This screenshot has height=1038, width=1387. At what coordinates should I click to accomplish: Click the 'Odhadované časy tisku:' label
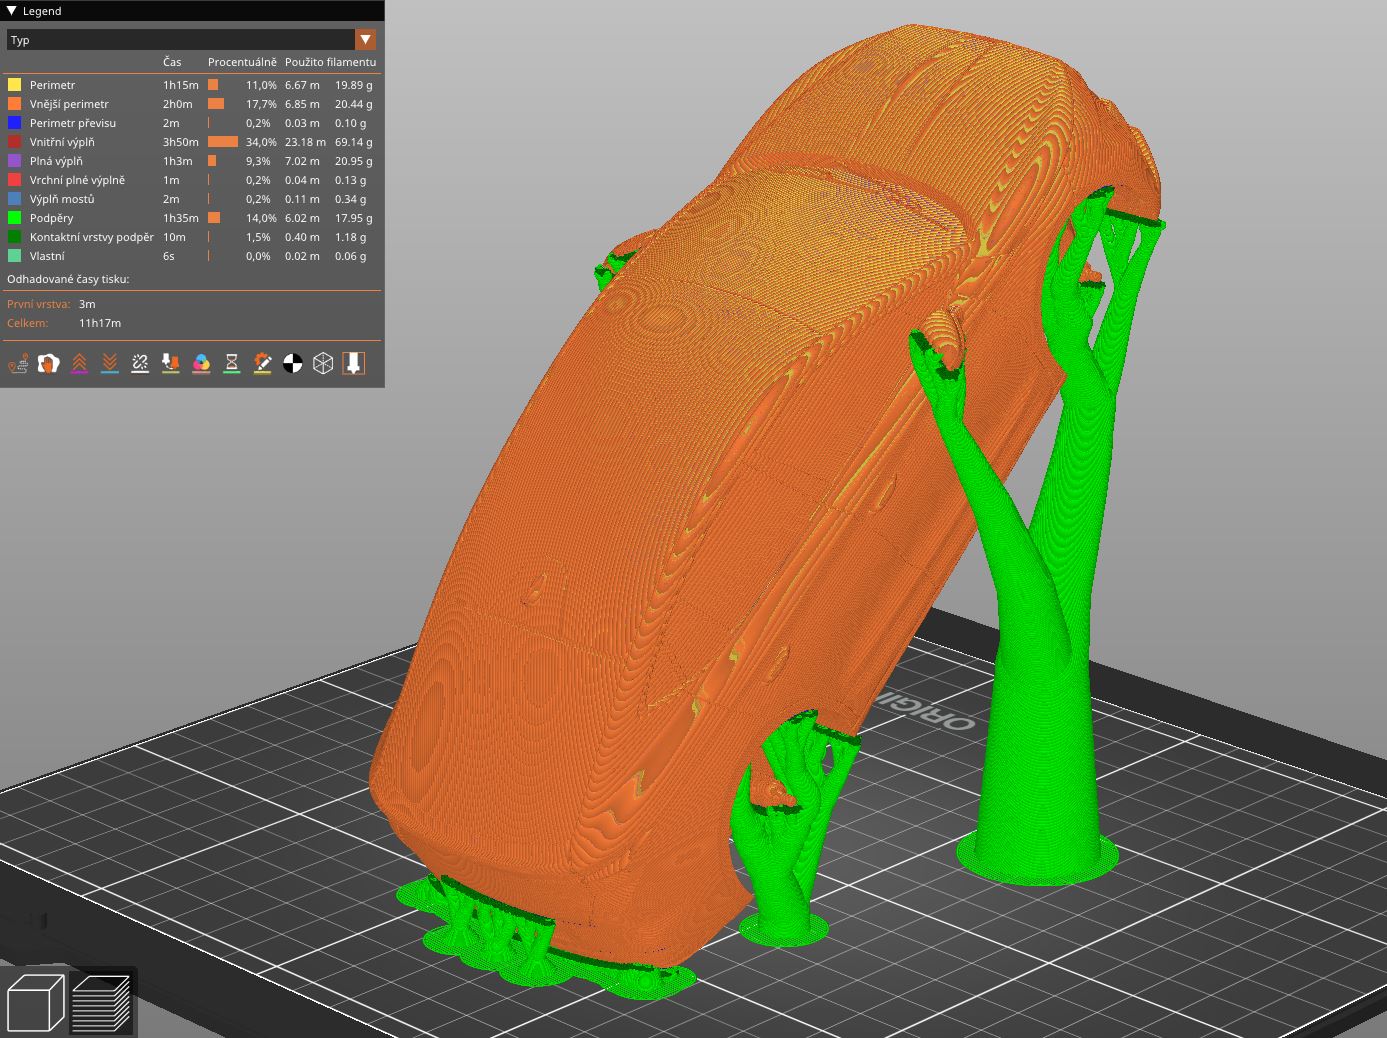(x=68, y=279)
